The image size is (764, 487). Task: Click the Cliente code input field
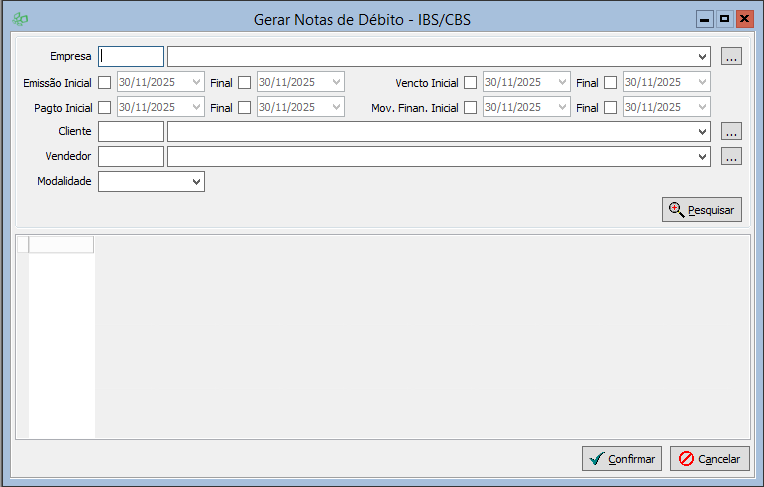[131, 131]
